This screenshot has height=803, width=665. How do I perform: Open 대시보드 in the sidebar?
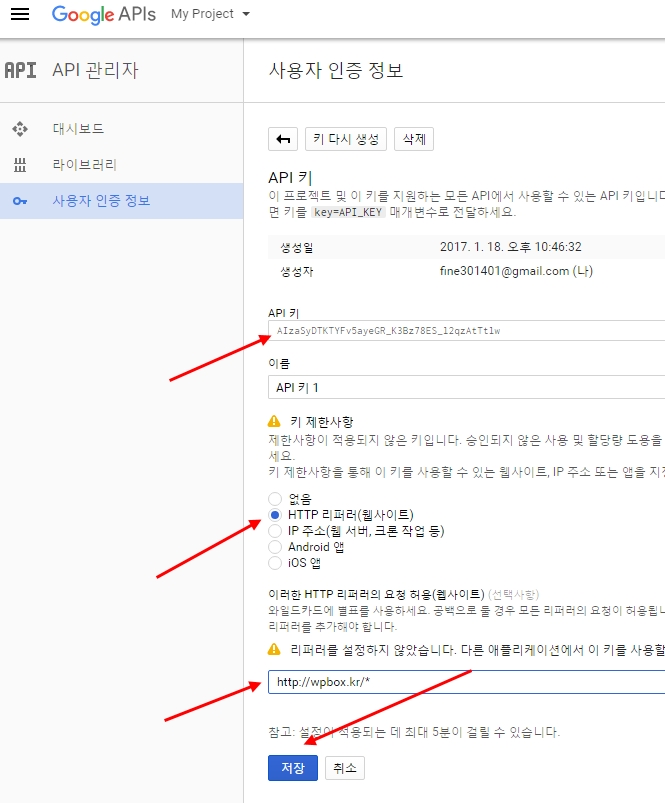(x=78, y=129)
